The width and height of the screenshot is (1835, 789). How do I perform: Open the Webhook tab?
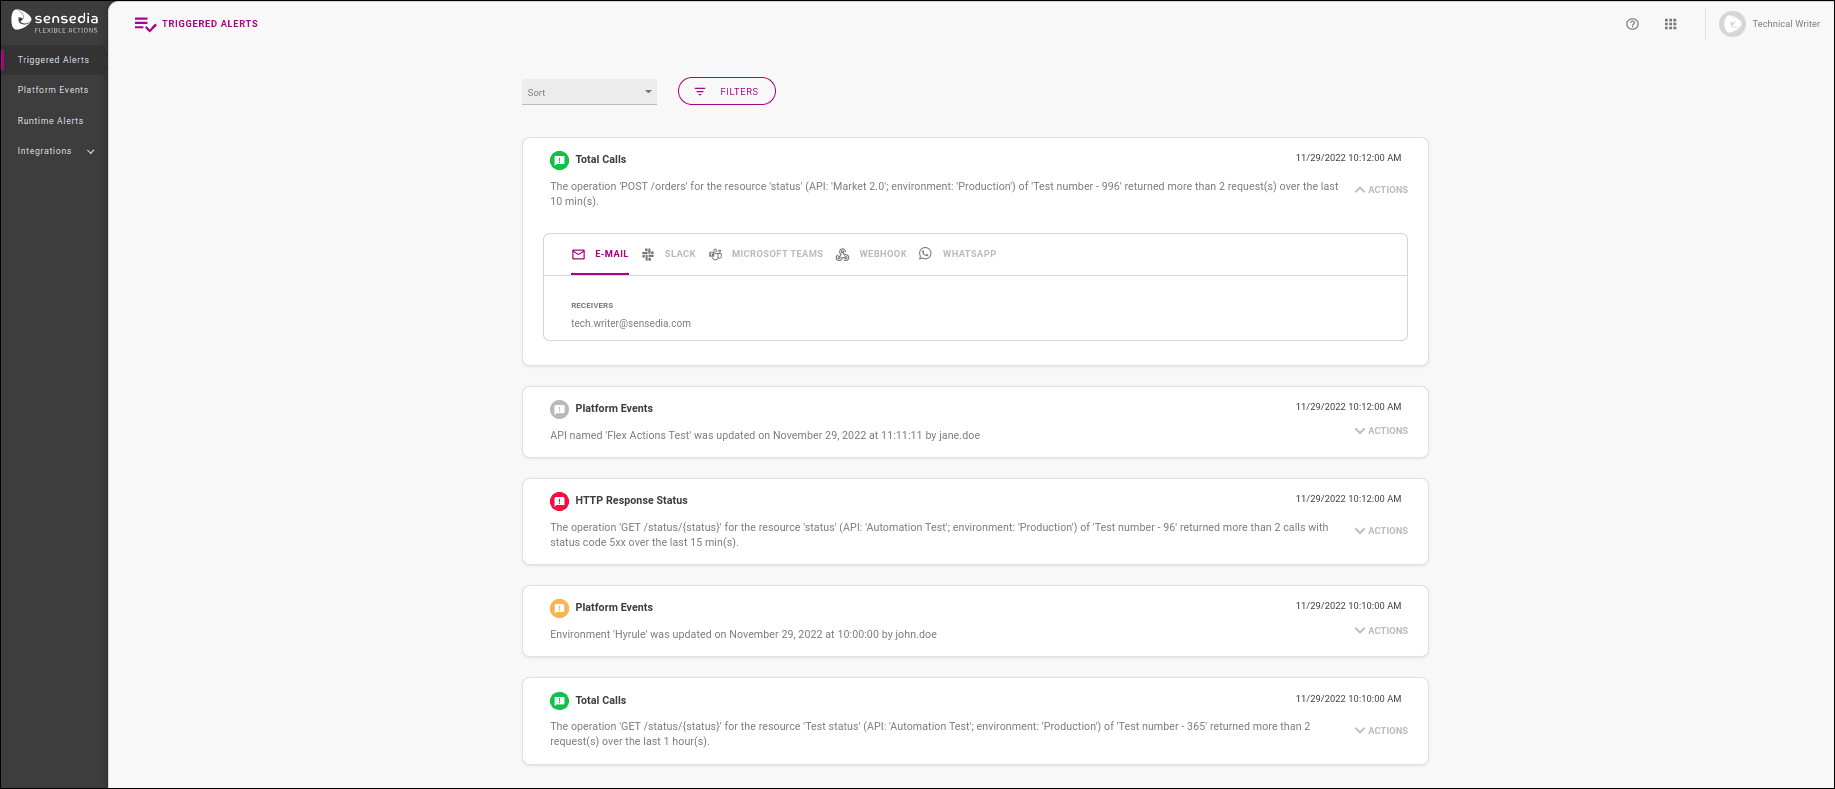tap(871, 254)
